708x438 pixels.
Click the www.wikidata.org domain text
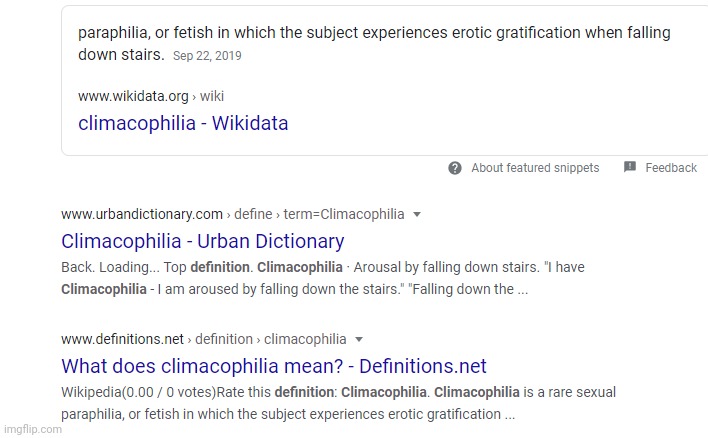133,97
